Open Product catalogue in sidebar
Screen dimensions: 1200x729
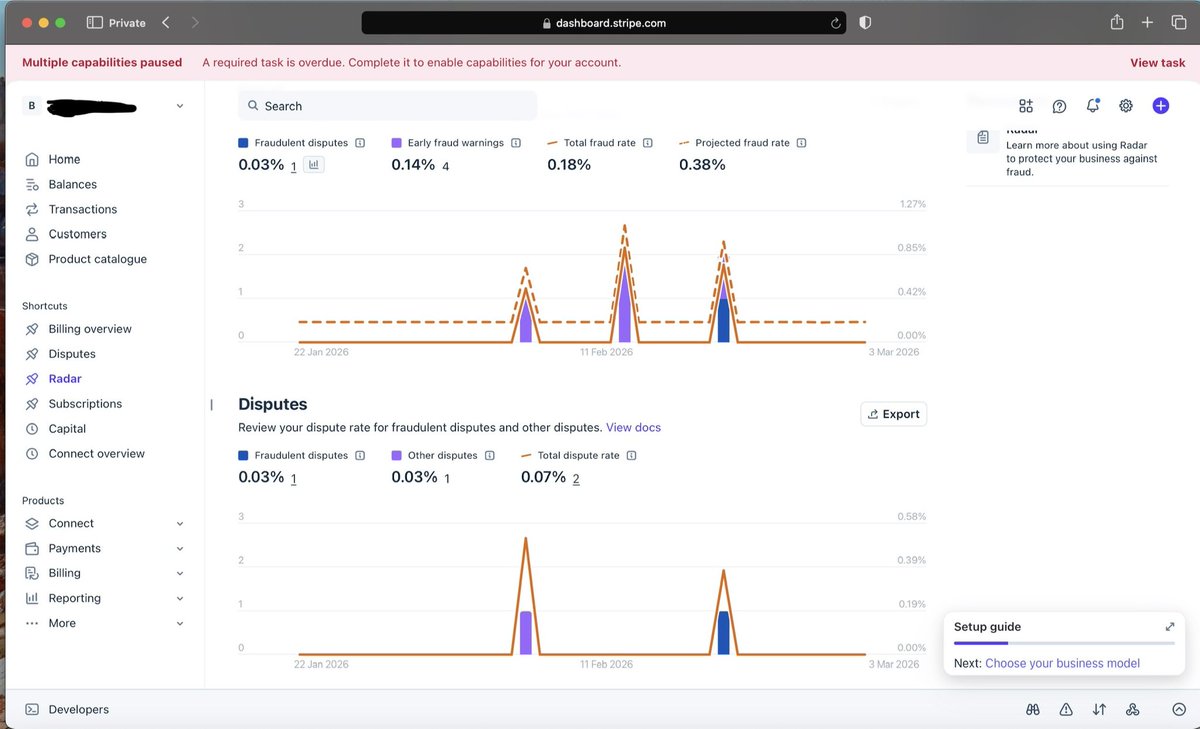coord(97,259)
